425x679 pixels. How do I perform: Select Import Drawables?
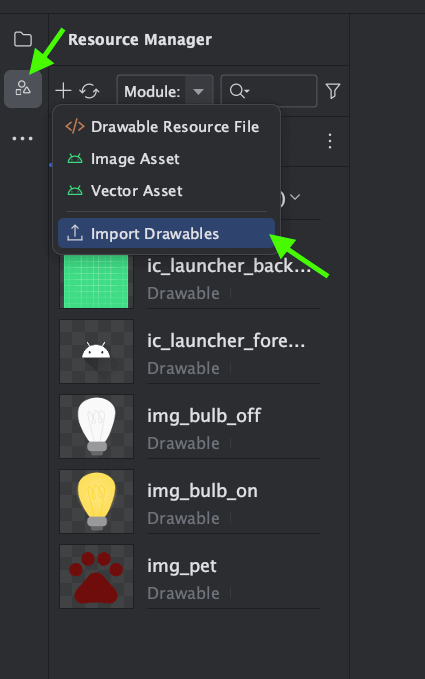coord(166,233)
